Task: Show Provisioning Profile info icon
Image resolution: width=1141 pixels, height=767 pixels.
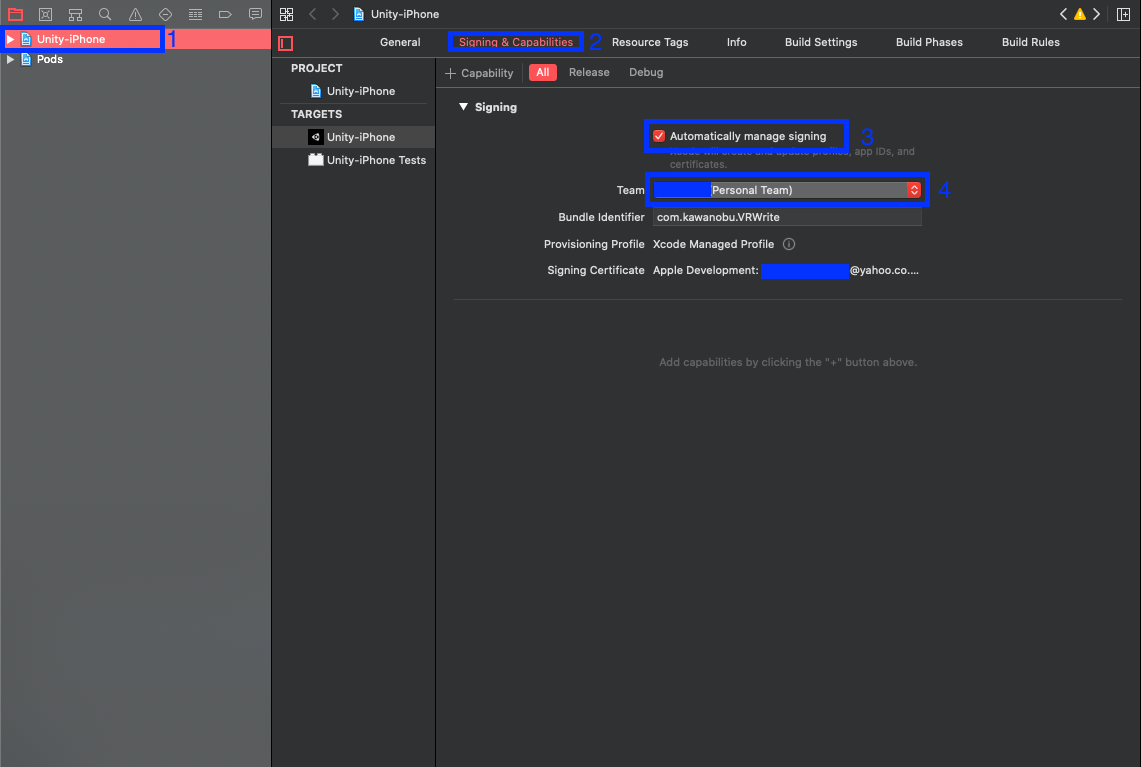Action: (789, 245)
